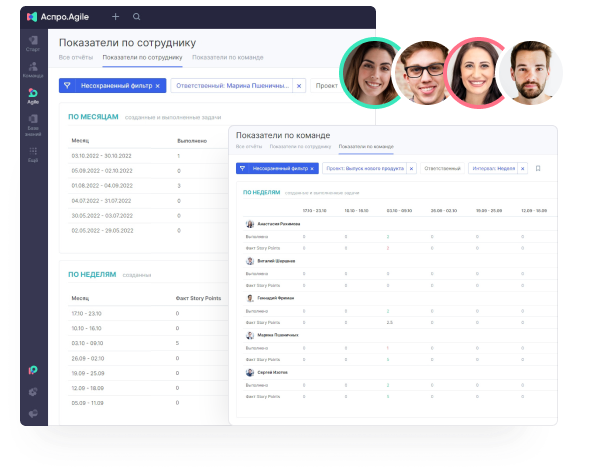
Task: Open the Проект filter dropdown
Action: click(x=326, y=86)
